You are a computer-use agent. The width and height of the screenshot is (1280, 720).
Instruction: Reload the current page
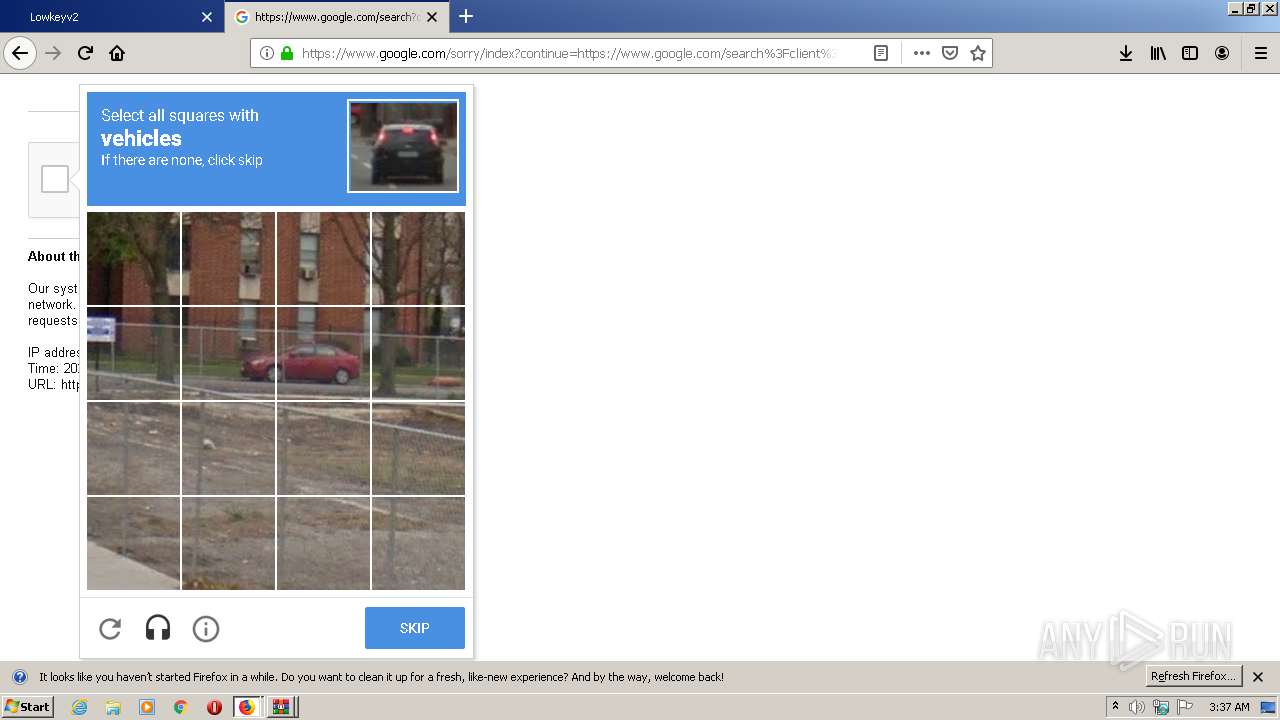point(85,53)
